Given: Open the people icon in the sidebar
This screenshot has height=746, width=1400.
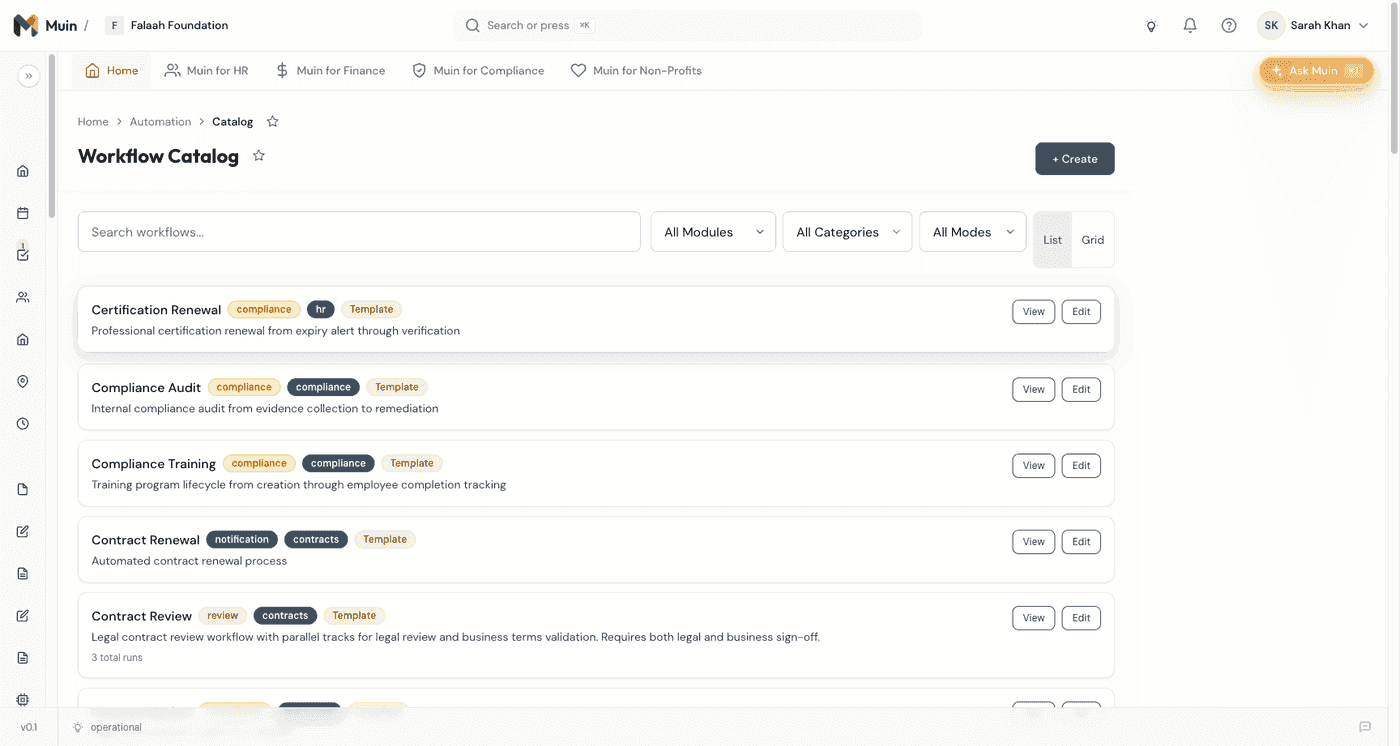Looking at the screenshot, I should click(x=22, y=296).
